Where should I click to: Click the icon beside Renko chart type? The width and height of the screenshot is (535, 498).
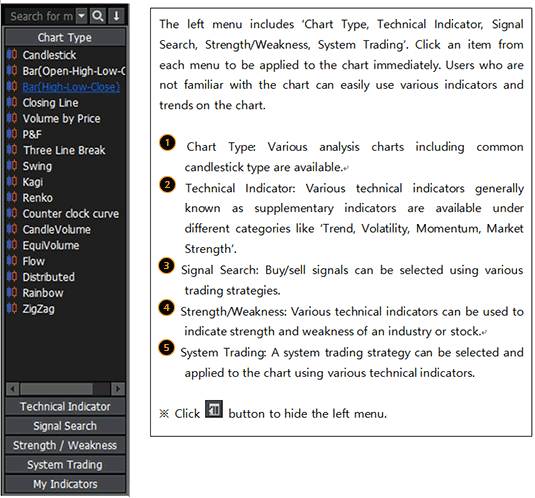(12, 197)
